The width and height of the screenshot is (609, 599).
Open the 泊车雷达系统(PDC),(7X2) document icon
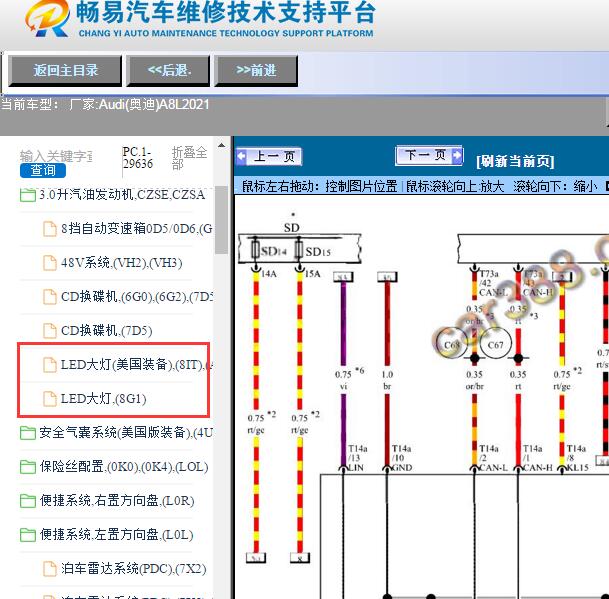click(50, 569)
